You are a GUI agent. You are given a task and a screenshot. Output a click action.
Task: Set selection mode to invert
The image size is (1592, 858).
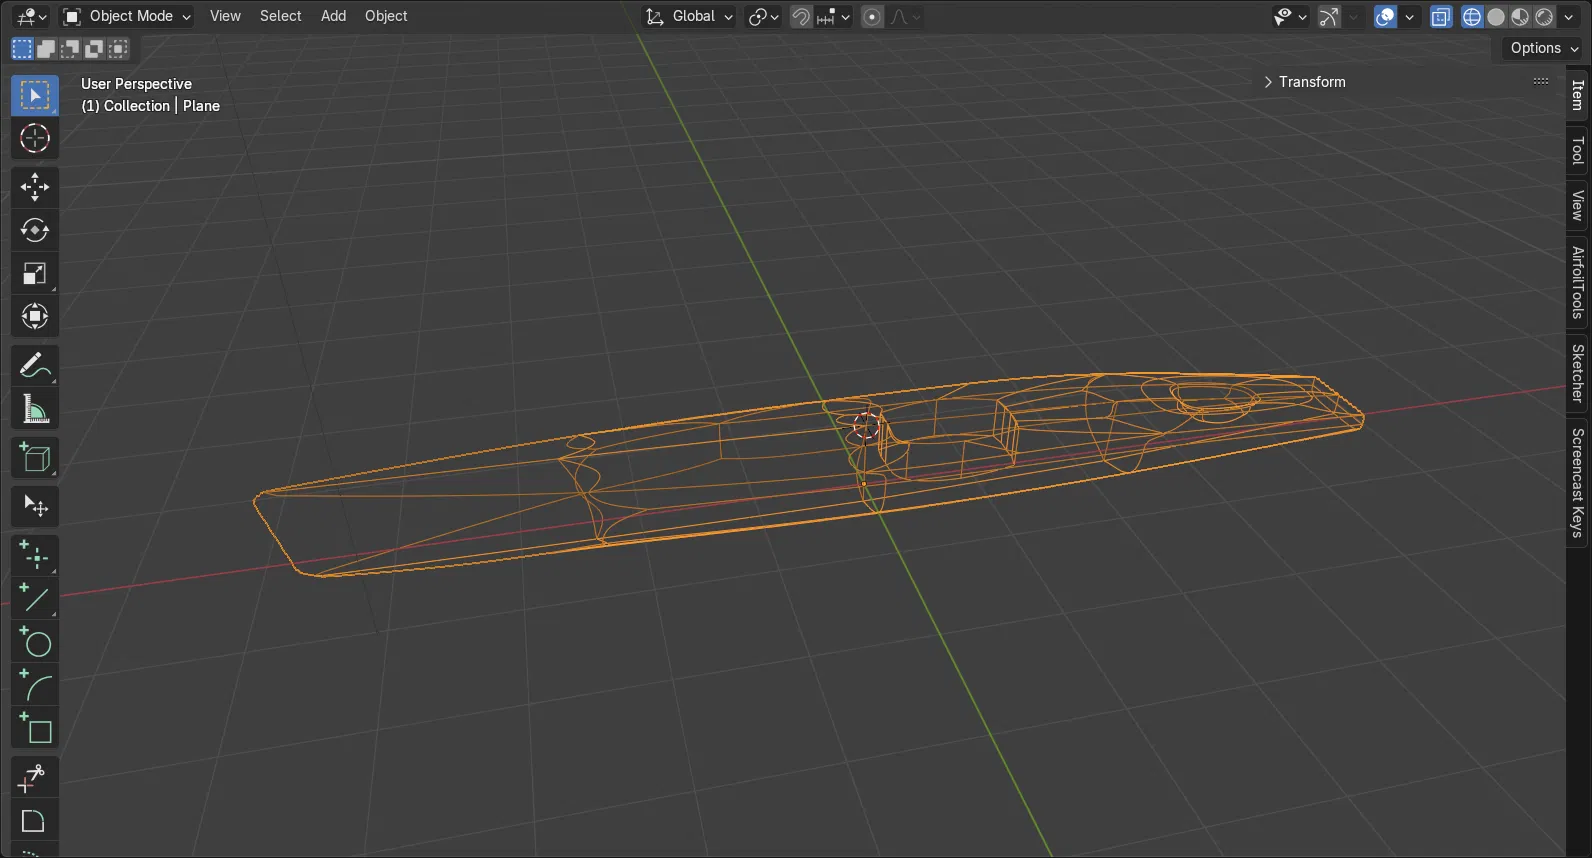point(94,48)
